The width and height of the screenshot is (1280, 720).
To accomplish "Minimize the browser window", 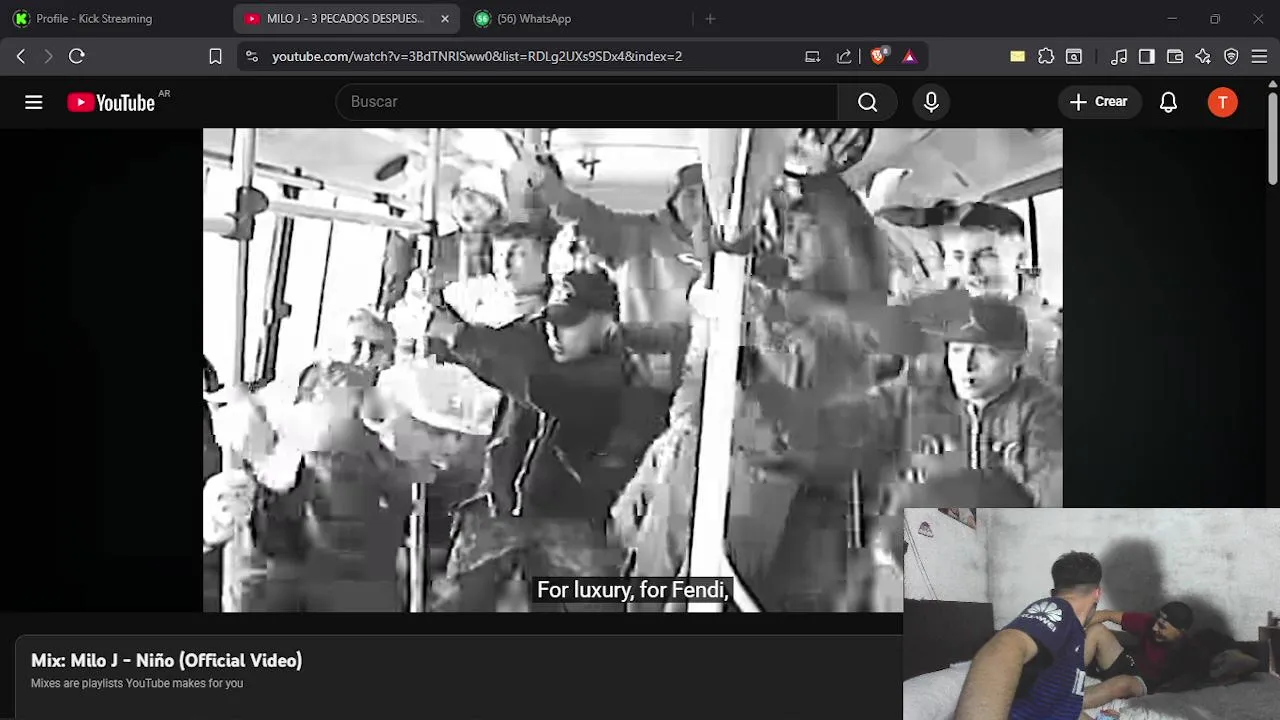I will (x=1172, y=18).
